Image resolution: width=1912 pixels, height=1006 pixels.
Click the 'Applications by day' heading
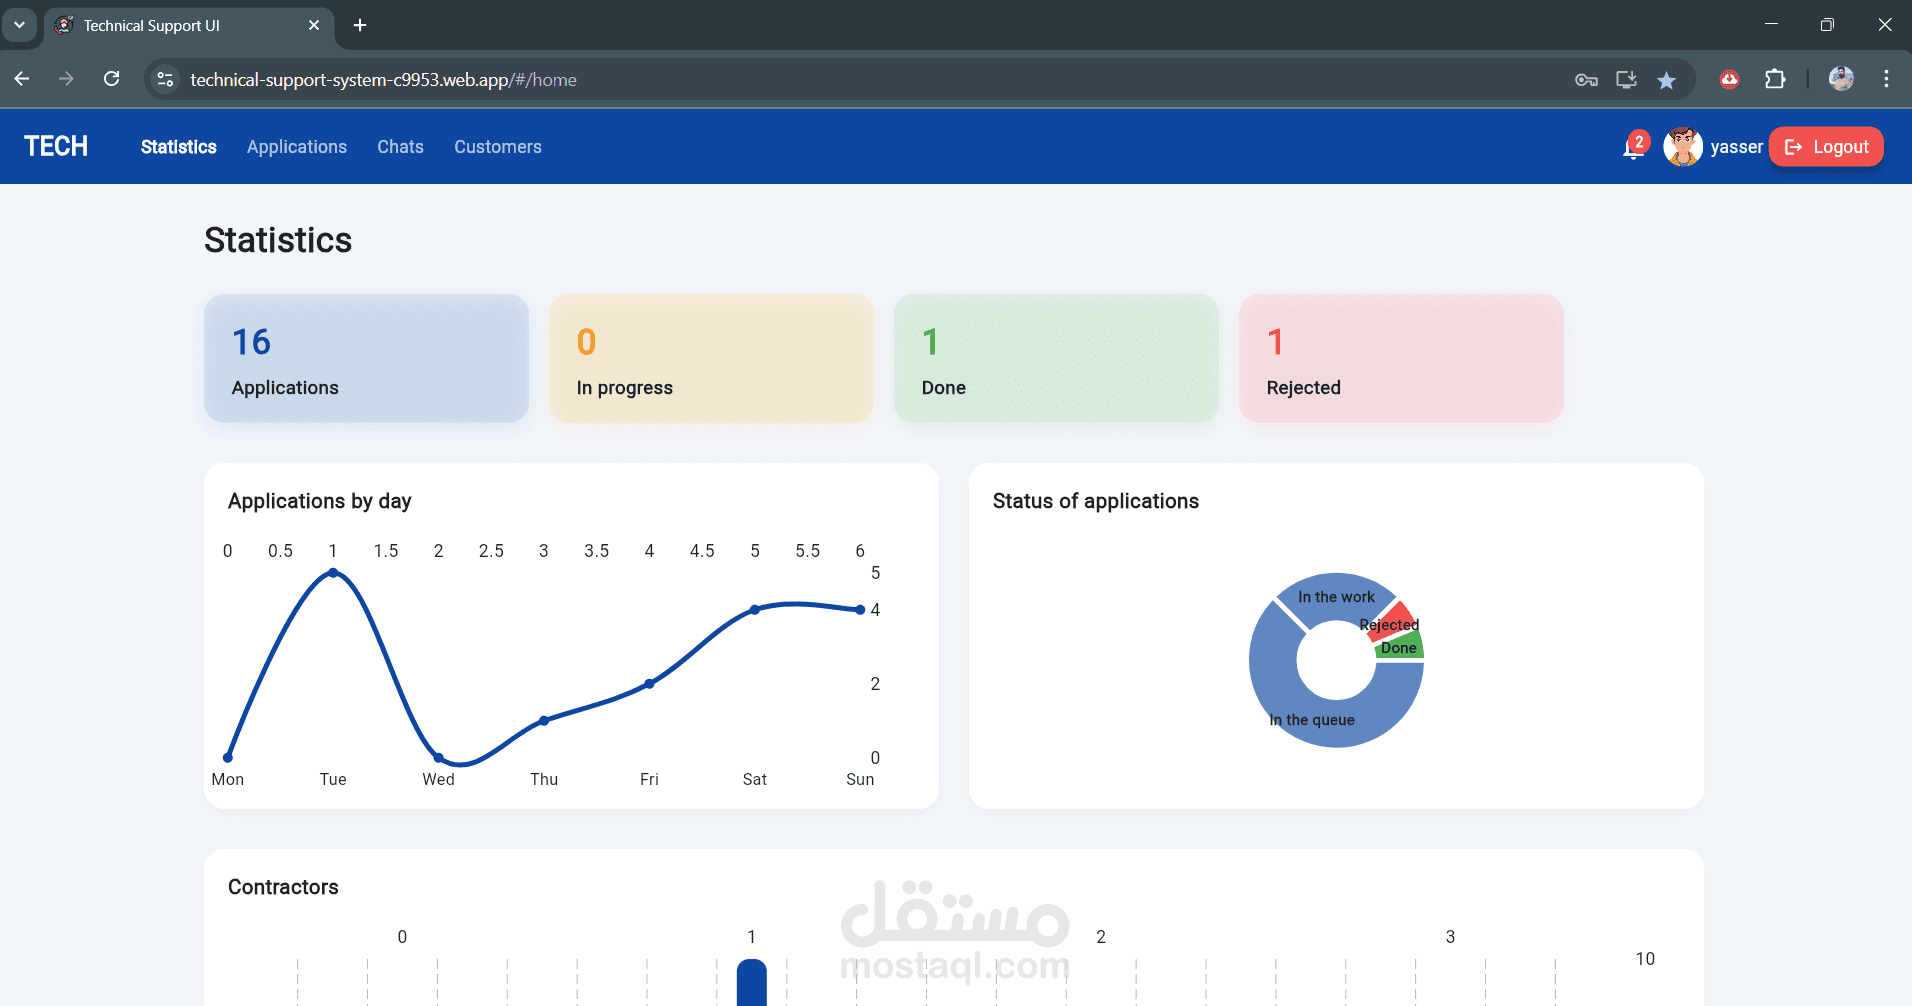[320, 501]
